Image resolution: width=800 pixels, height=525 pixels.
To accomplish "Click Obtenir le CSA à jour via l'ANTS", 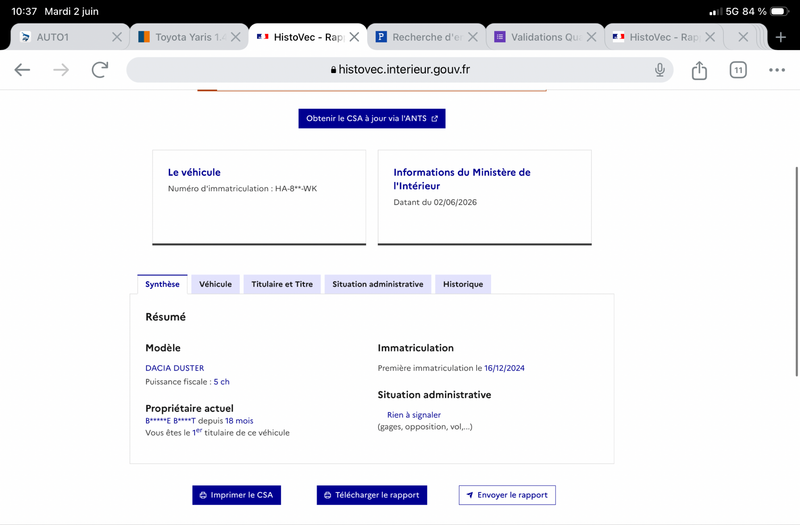I will (372, 118).
